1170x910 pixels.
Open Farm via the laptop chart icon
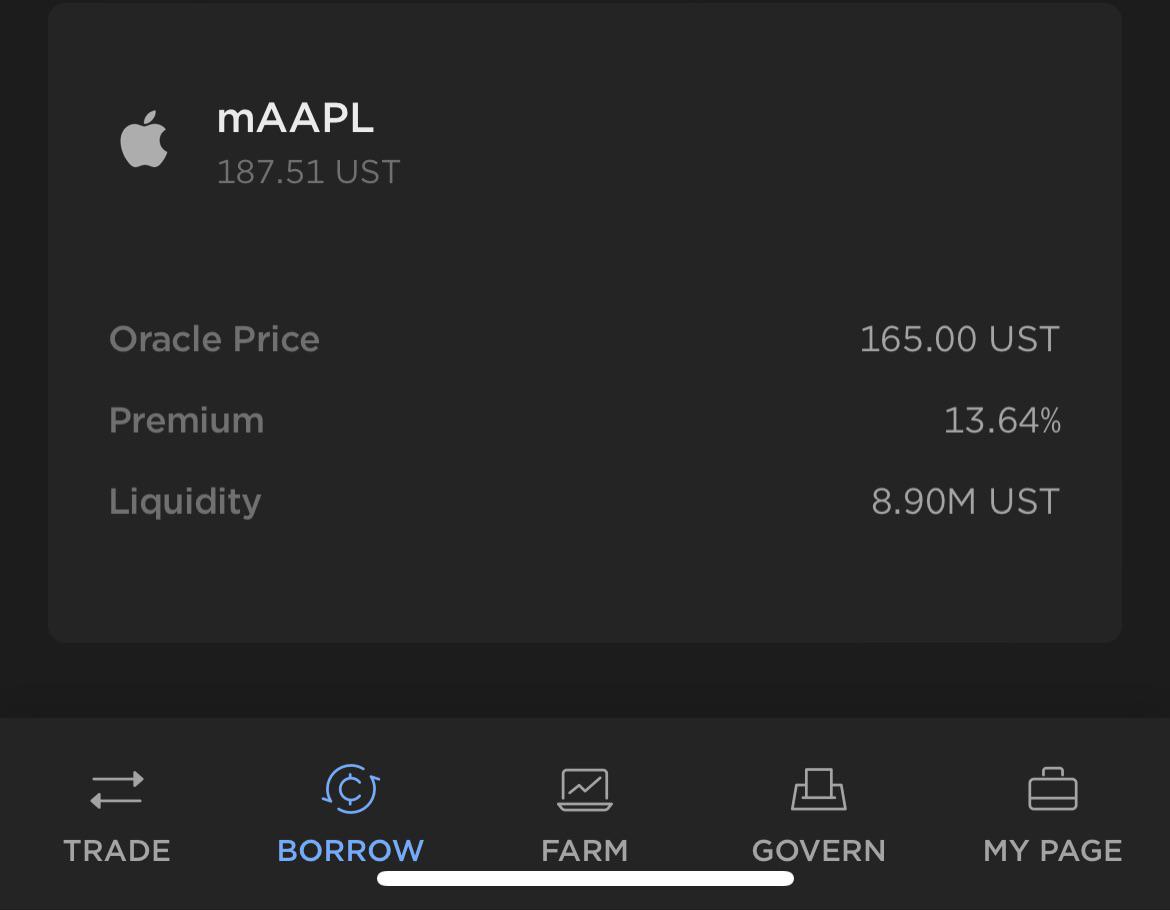(584, 789)
